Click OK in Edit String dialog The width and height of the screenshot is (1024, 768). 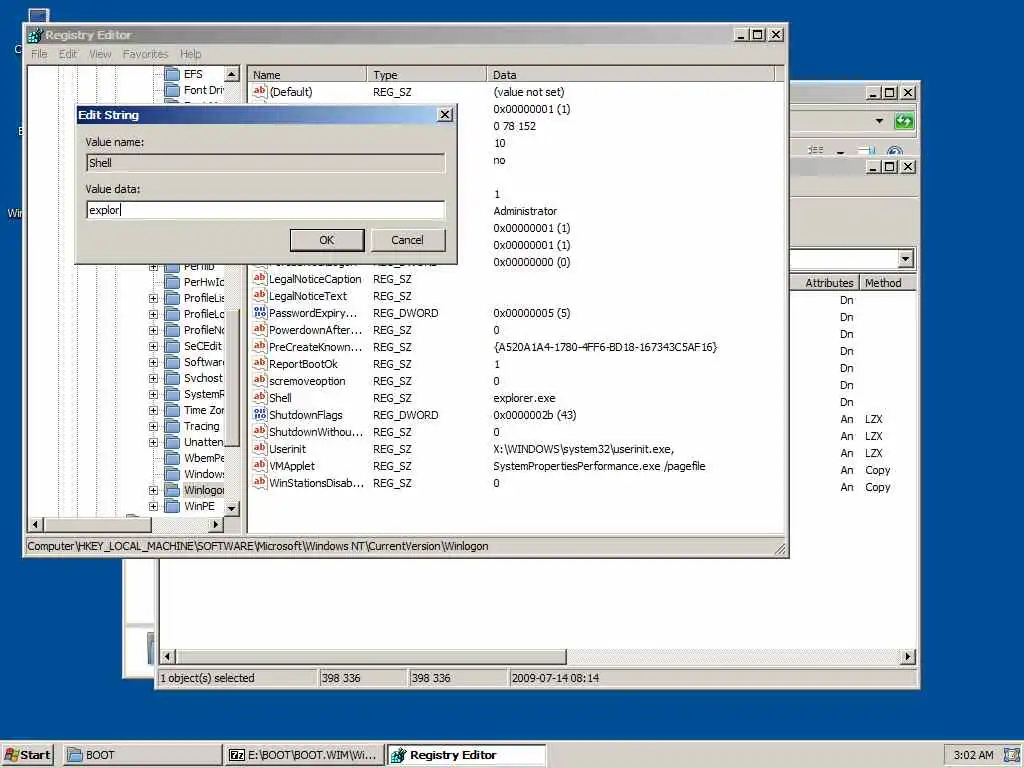point(327,240)
